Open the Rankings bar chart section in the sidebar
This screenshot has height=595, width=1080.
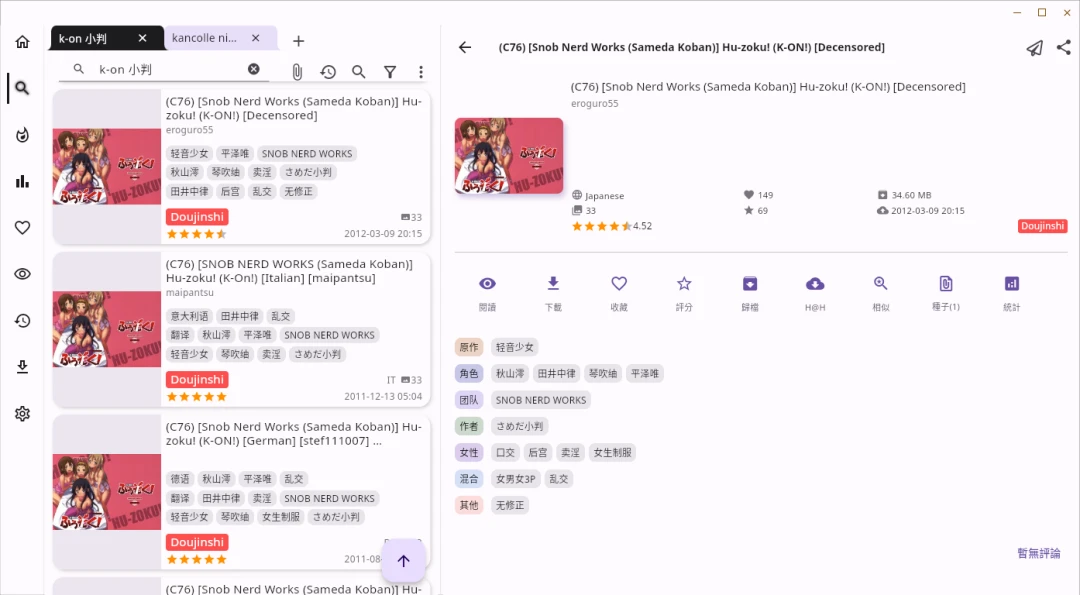pos(22,181)
